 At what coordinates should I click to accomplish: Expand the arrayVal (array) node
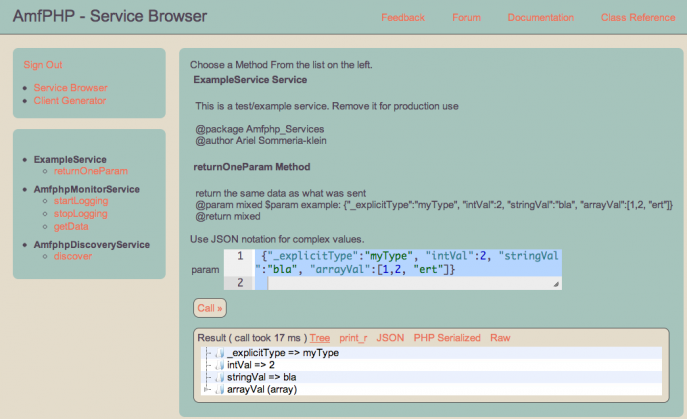tap(207, 389)
